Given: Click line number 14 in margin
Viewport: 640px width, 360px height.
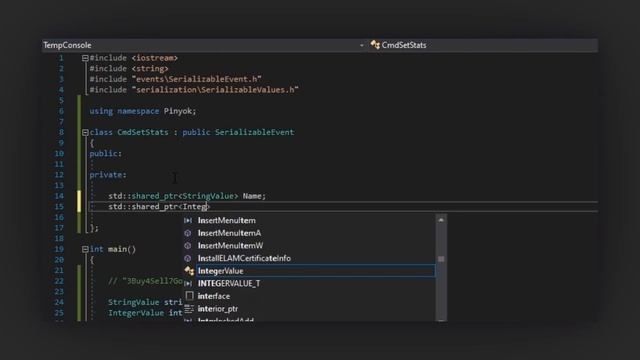Looking at the screenshot, I should (x=59, y=196).
